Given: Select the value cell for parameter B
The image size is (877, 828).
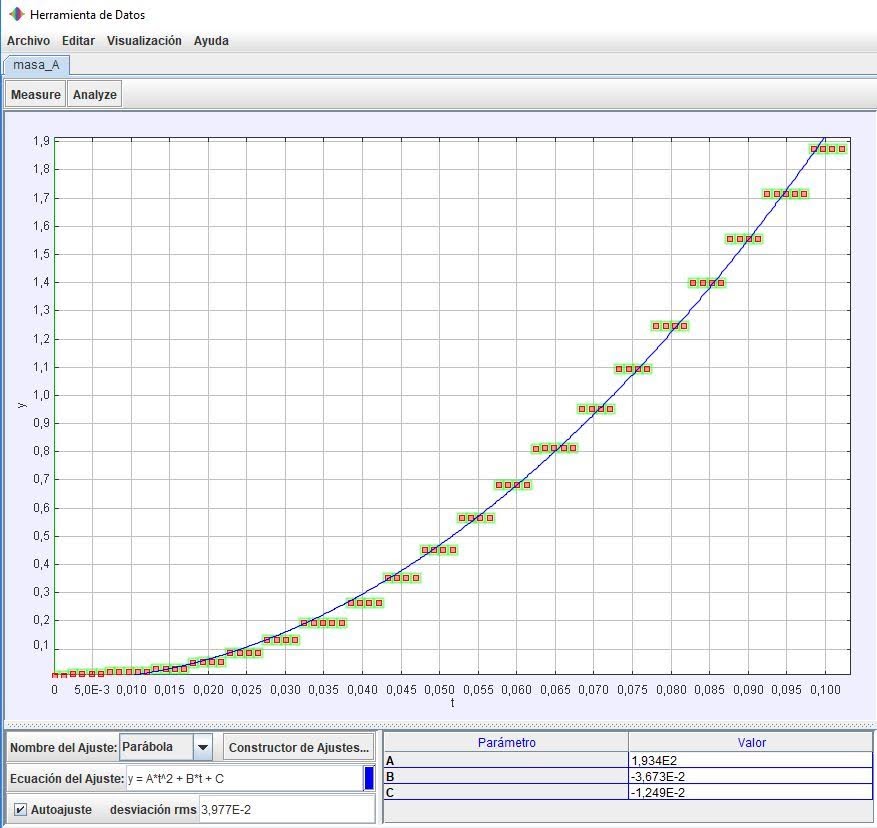Looking at the screenshot, I should click(x=750, y=776).
